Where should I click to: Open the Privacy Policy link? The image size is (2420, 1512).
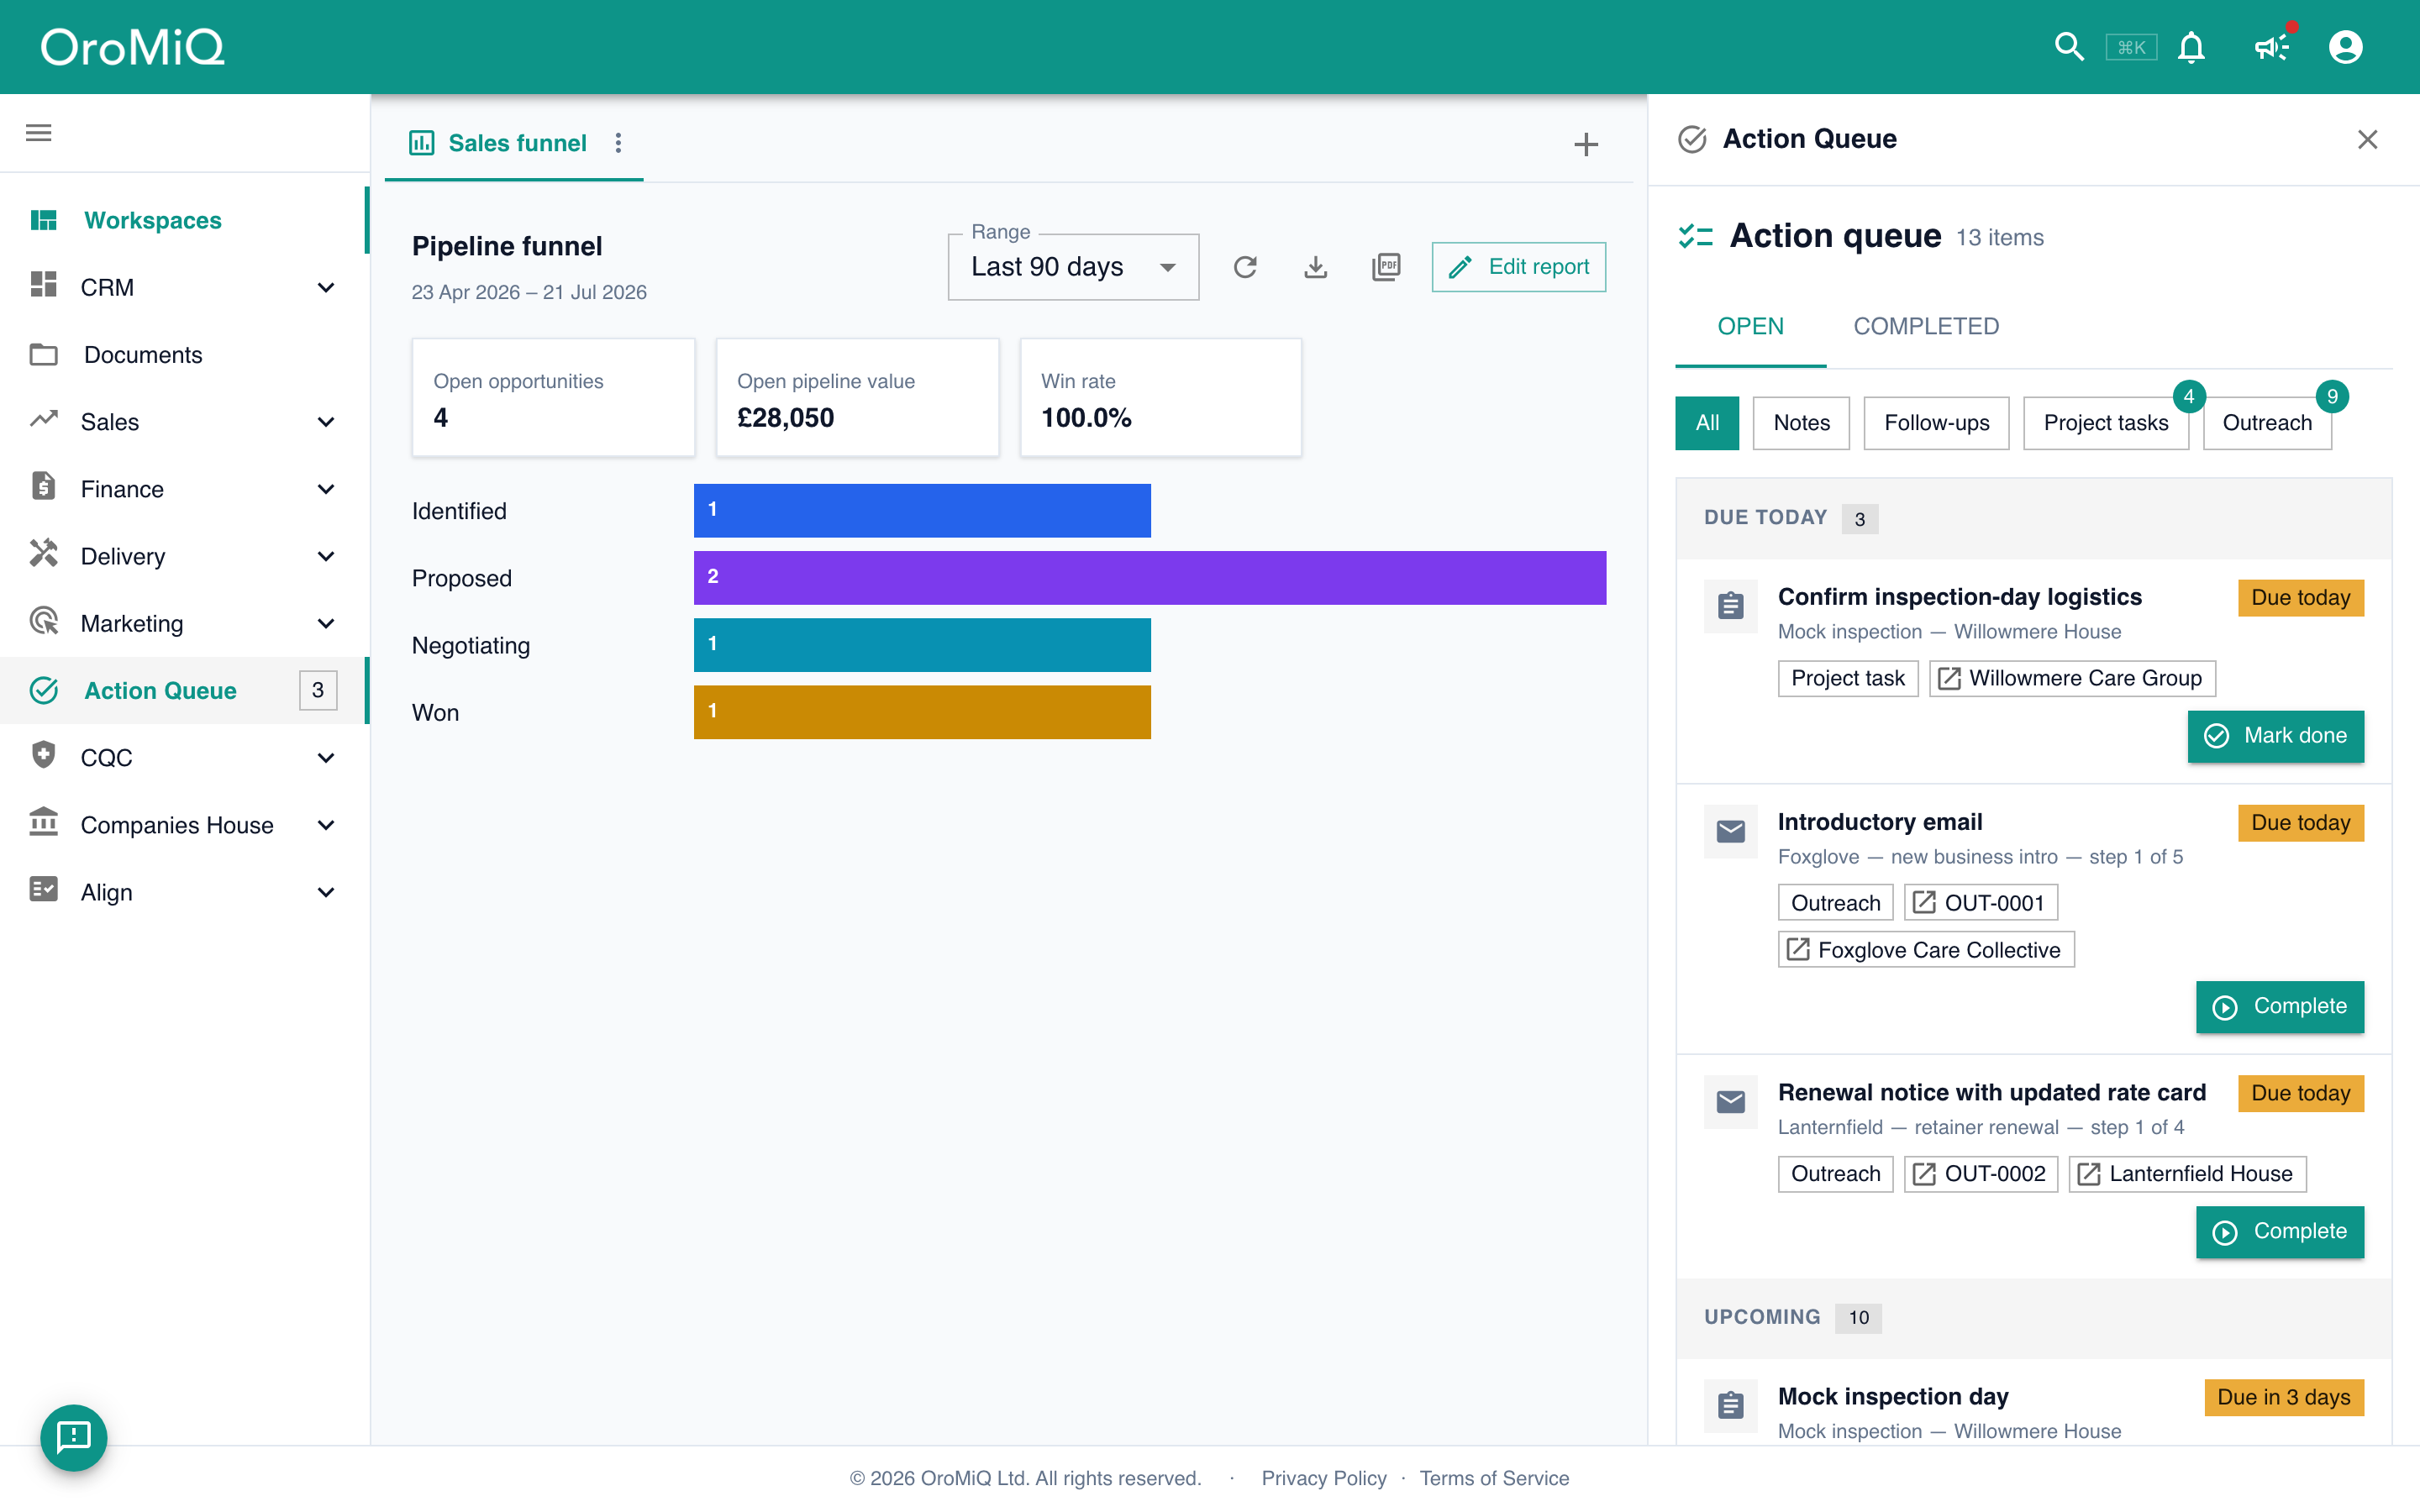1323,1478
